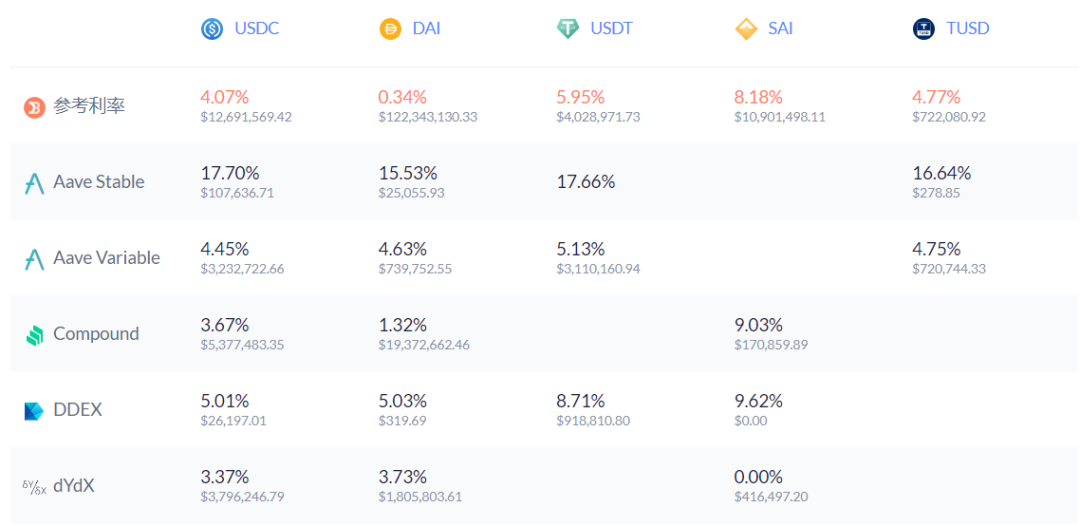1080x526 pixels.
Task: Open the SAI column header link
Action: coord(780,29)
